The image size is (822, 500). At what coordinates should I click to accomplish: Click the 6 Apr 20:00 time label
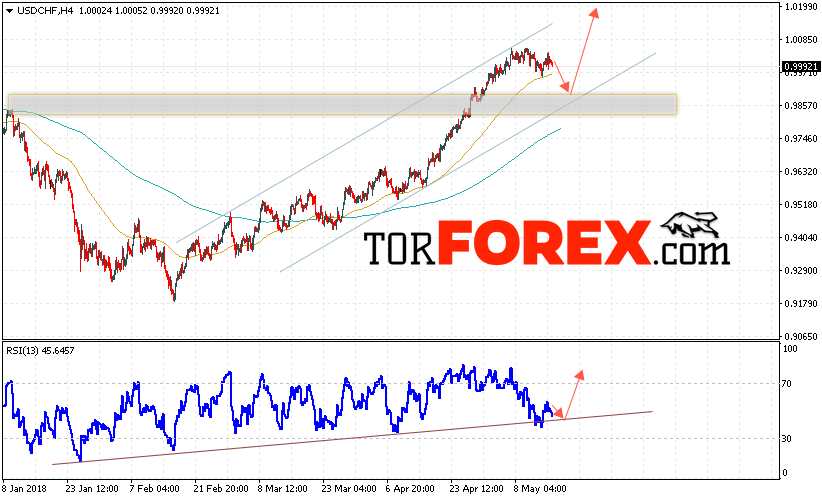[x=410, y=488]
